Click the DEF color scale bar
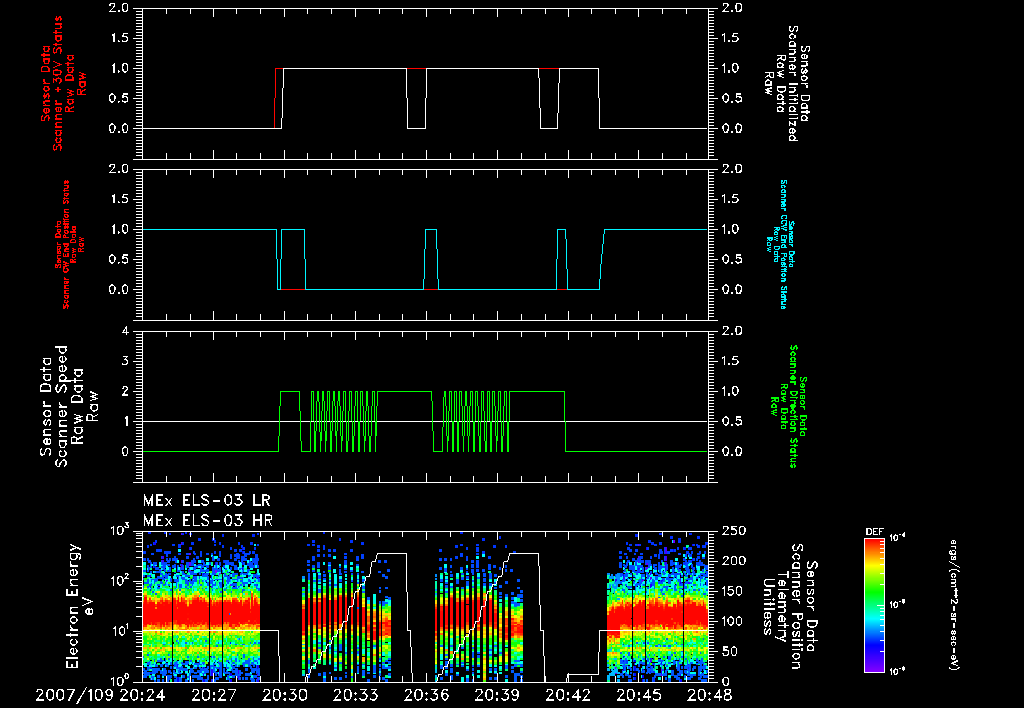Viewport: 1024px width, 708px height. (874, 604)
